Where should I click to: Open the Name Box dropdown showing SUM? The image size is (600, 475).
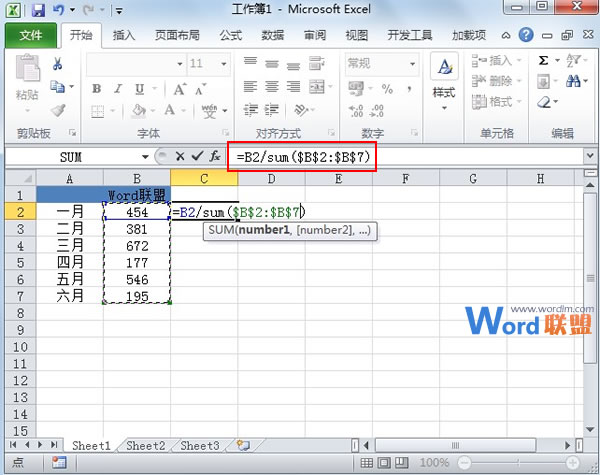click(x=146, y=157)
